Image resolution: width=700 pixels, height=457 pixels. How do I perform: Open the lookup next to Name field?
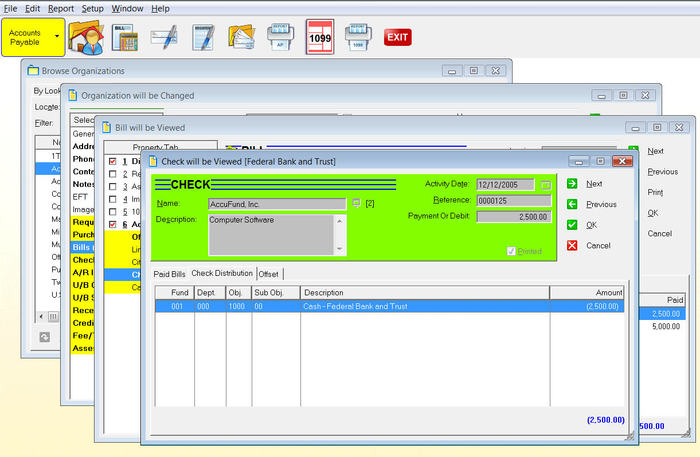(x=355, y=203)
